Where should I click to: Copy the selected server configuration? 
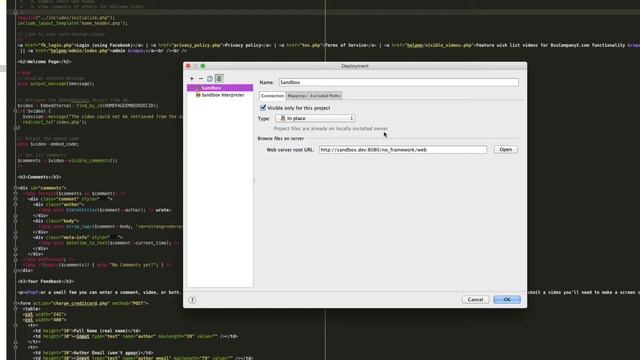pos(210,78)
